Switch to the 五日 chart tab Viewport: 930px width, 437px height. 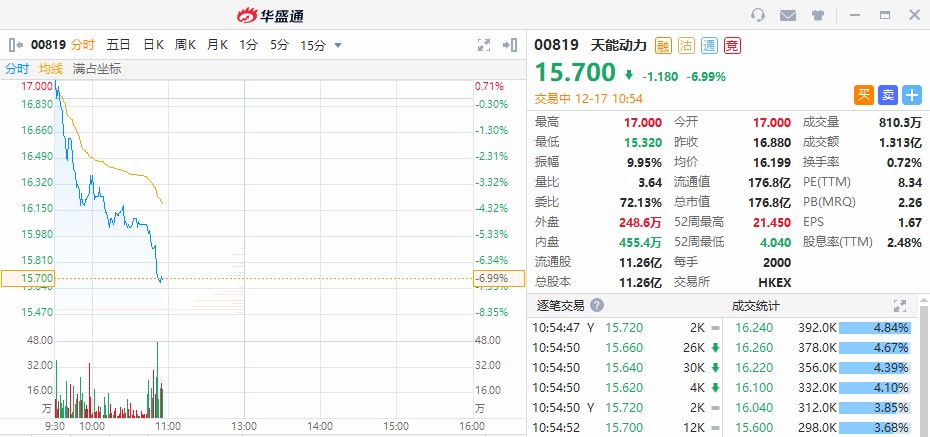(119, 45)
